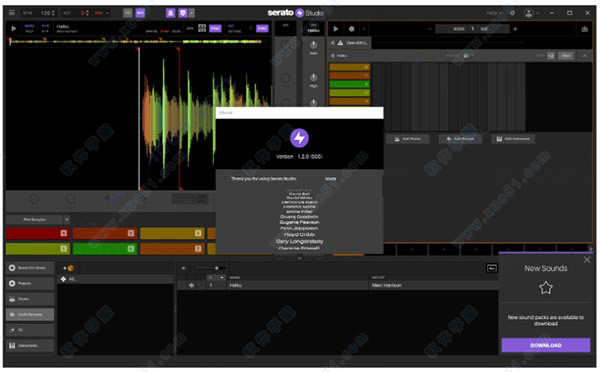Image resolution: width=600 pixels, height=372 pixels.
Task: Select the Audio Samples tab
Action: tap(30, 315)
